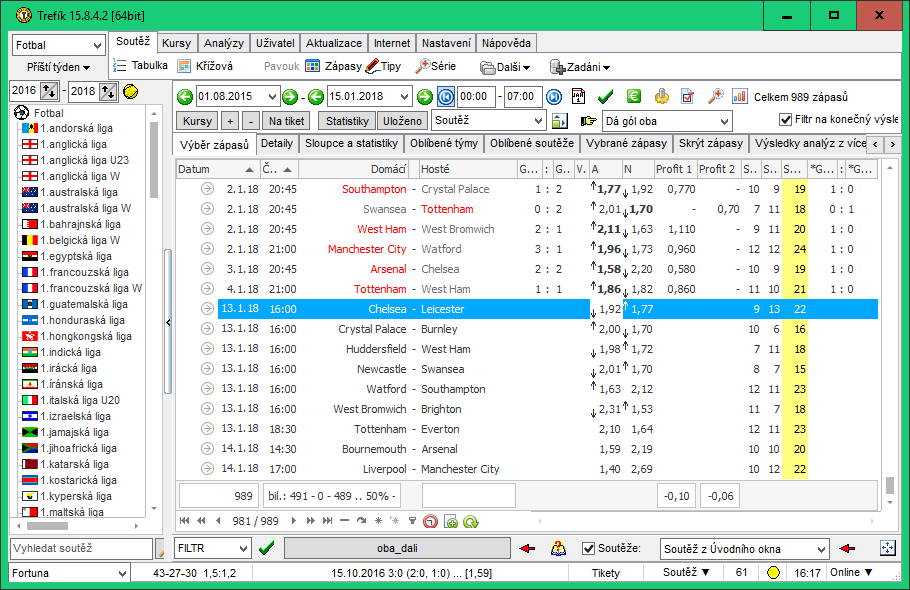This screenshot has width=910, height=590.
Task: Open Křížová table view
Action: [205, 66]
